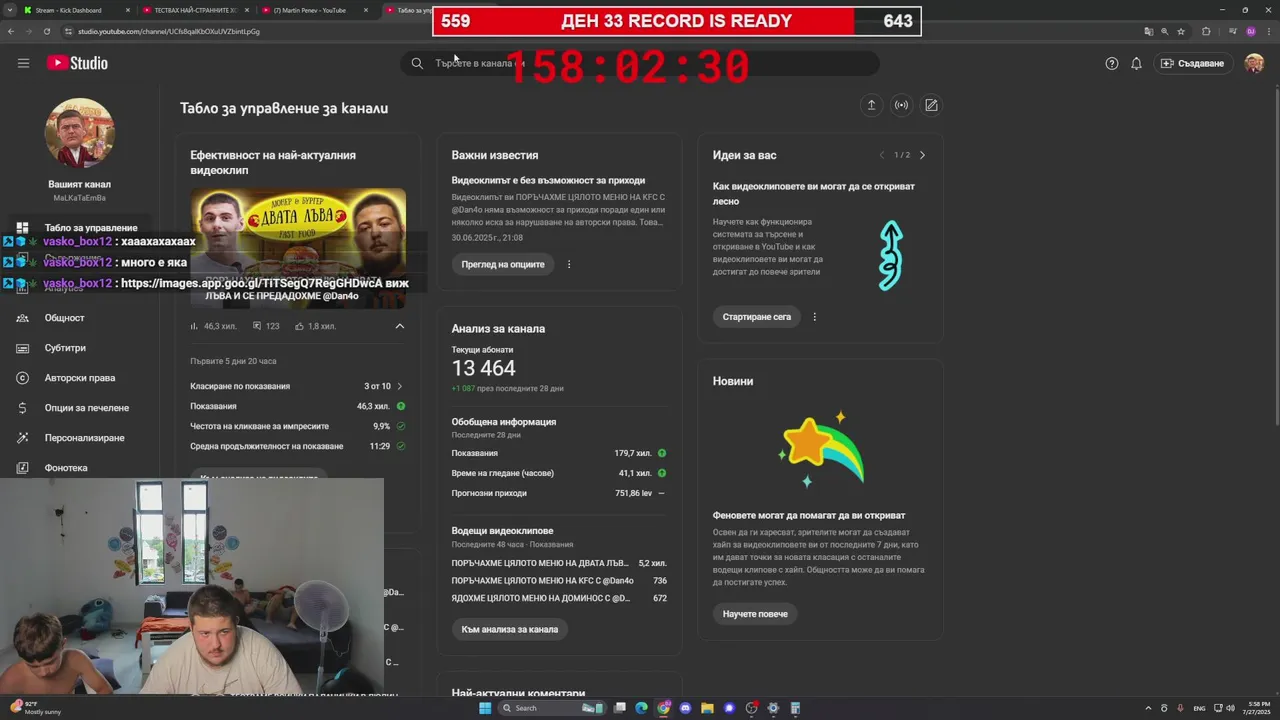Click the comments count 123

(x=266, y=326)
